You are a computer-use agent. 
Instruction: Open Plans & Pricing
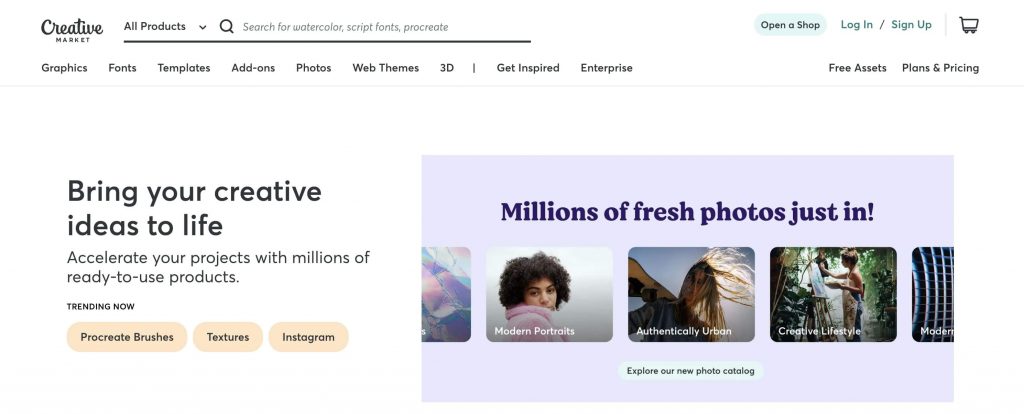click(x=940, y=68)
